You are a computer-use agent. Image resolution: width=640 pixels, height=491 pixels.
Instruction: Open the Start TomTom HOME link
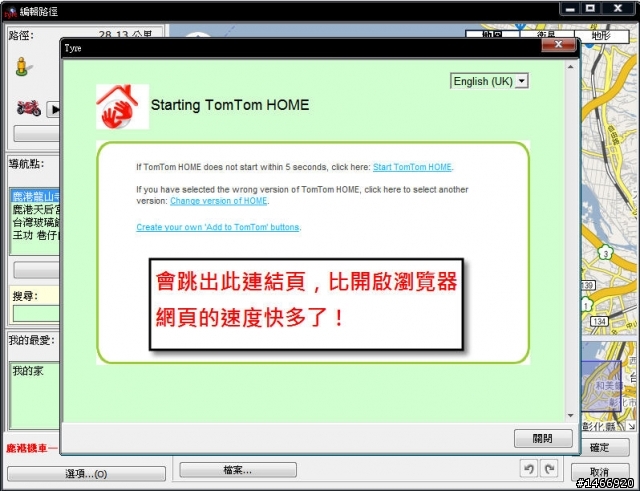[x=412, y=167]
